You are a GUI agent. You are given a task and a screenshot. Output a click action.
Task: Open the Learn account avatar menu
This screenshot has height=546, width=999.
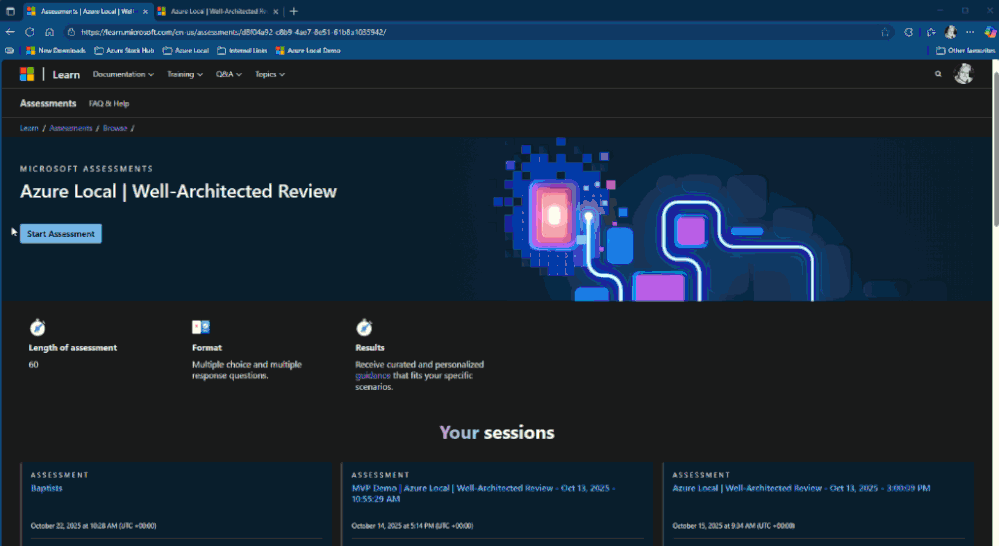point(963,74)
